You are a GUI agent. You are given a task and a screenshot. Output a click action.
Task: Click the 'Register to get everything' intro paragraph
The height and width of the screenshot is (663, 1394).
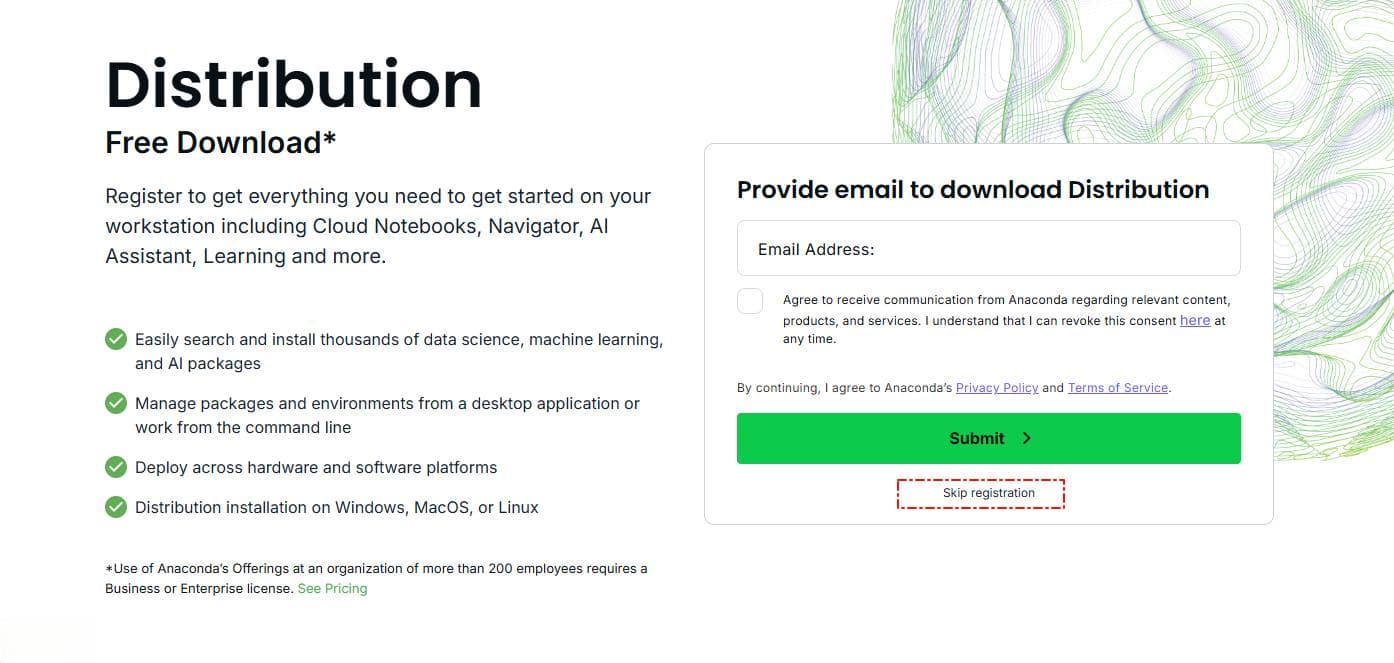pos(378,226)
